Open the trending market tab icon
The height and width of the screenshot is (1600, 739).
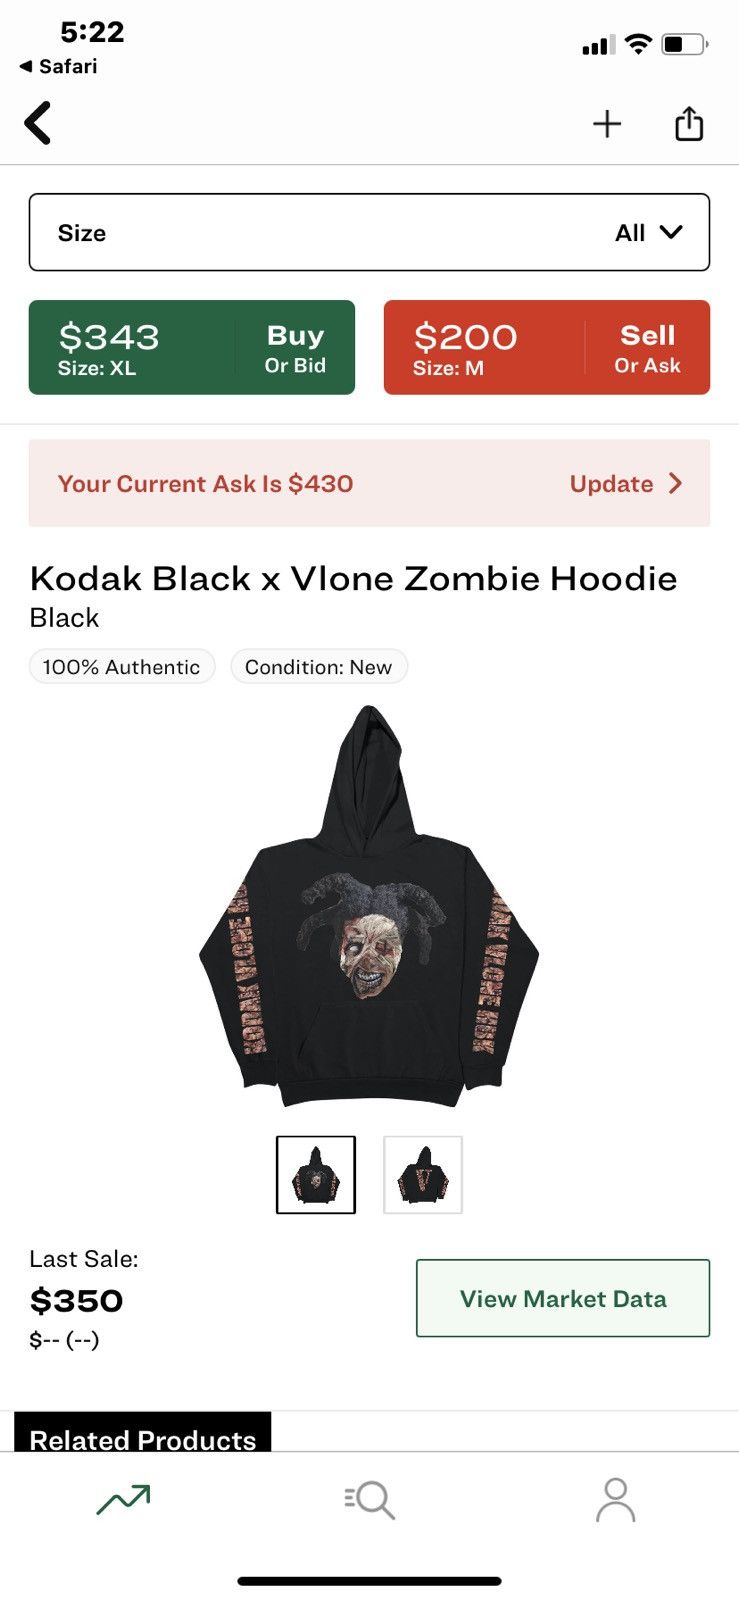(x=123, y=1499)
